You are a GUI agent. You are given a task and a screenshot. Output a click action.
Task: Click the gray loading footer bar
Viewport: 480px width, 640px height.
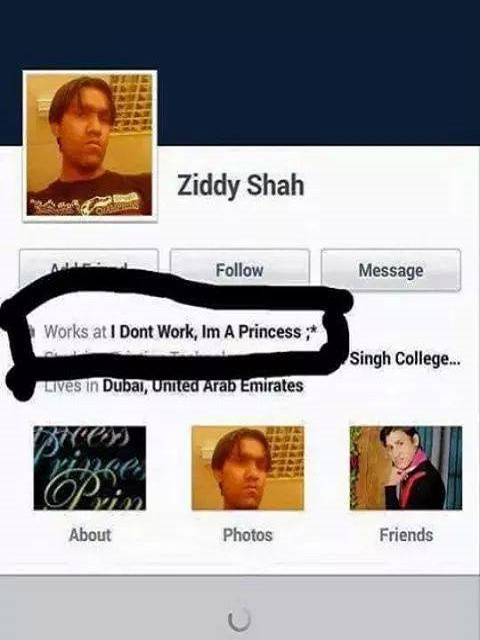(x=240, y=608)
